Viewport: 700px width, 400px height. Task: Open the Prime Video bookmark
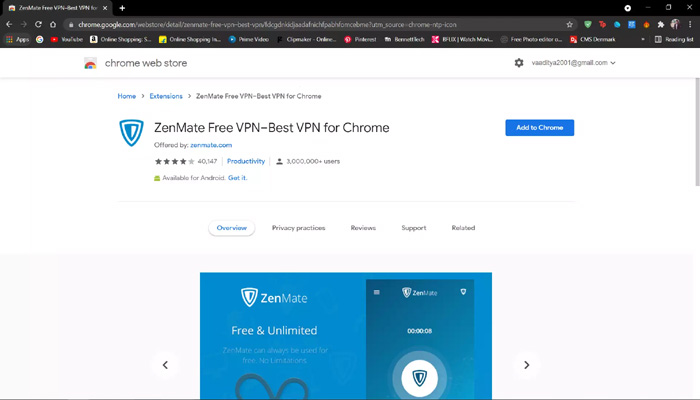tap(249, 39)
